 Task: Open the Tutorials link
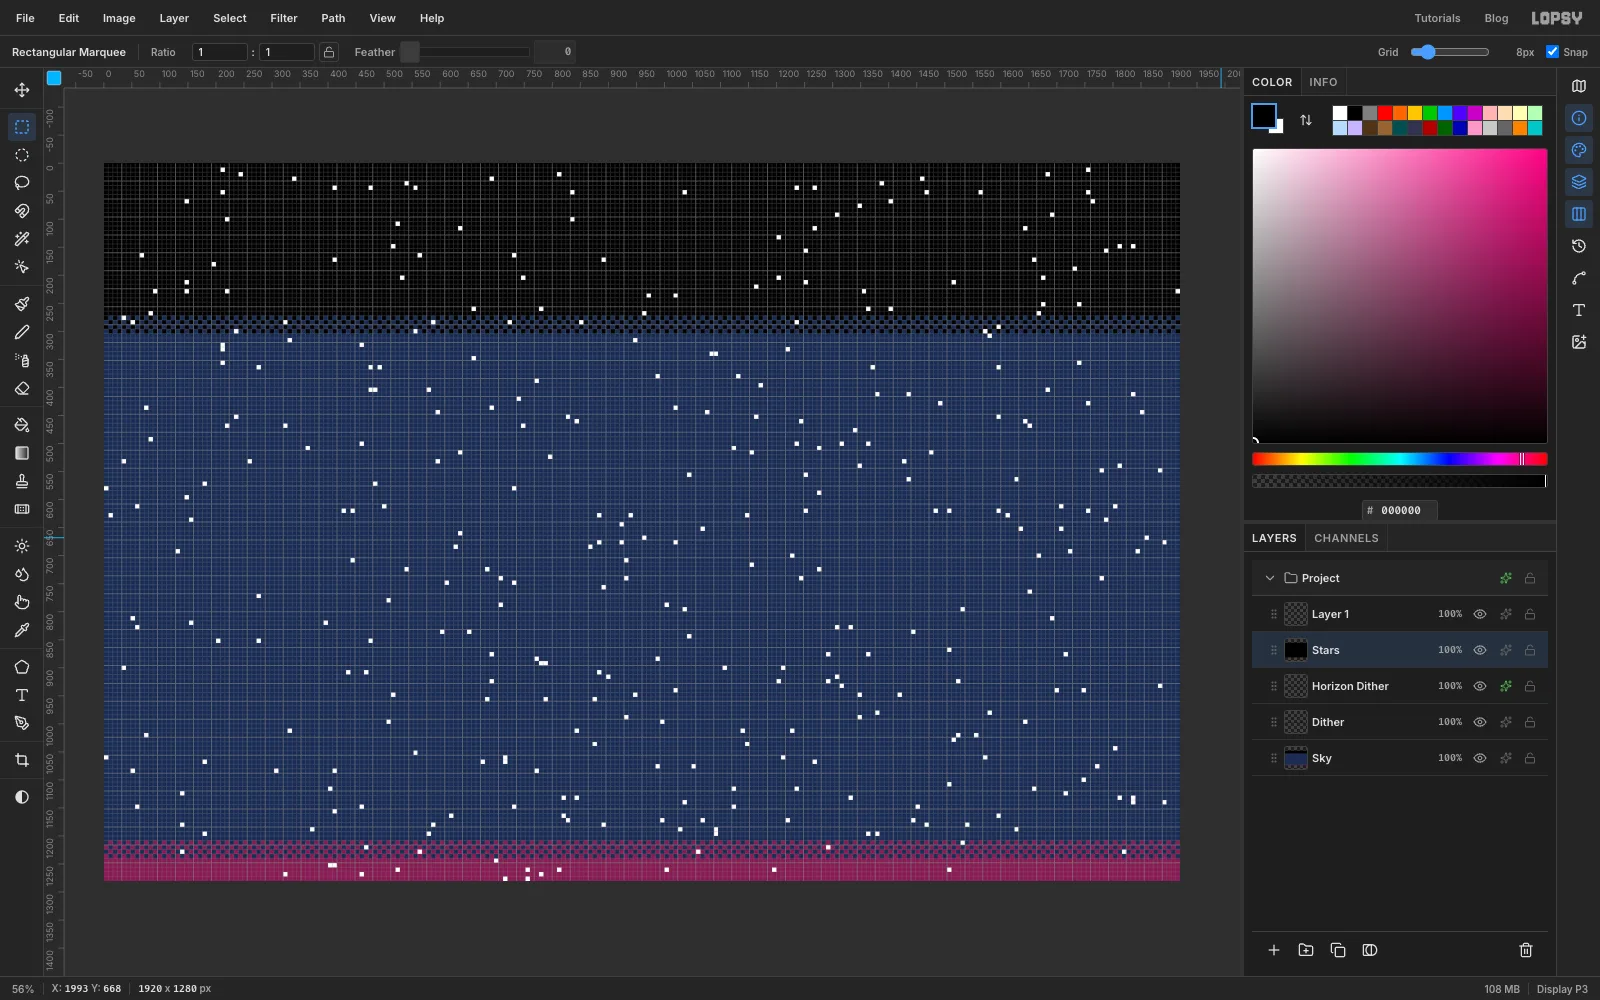point(1437,18)
